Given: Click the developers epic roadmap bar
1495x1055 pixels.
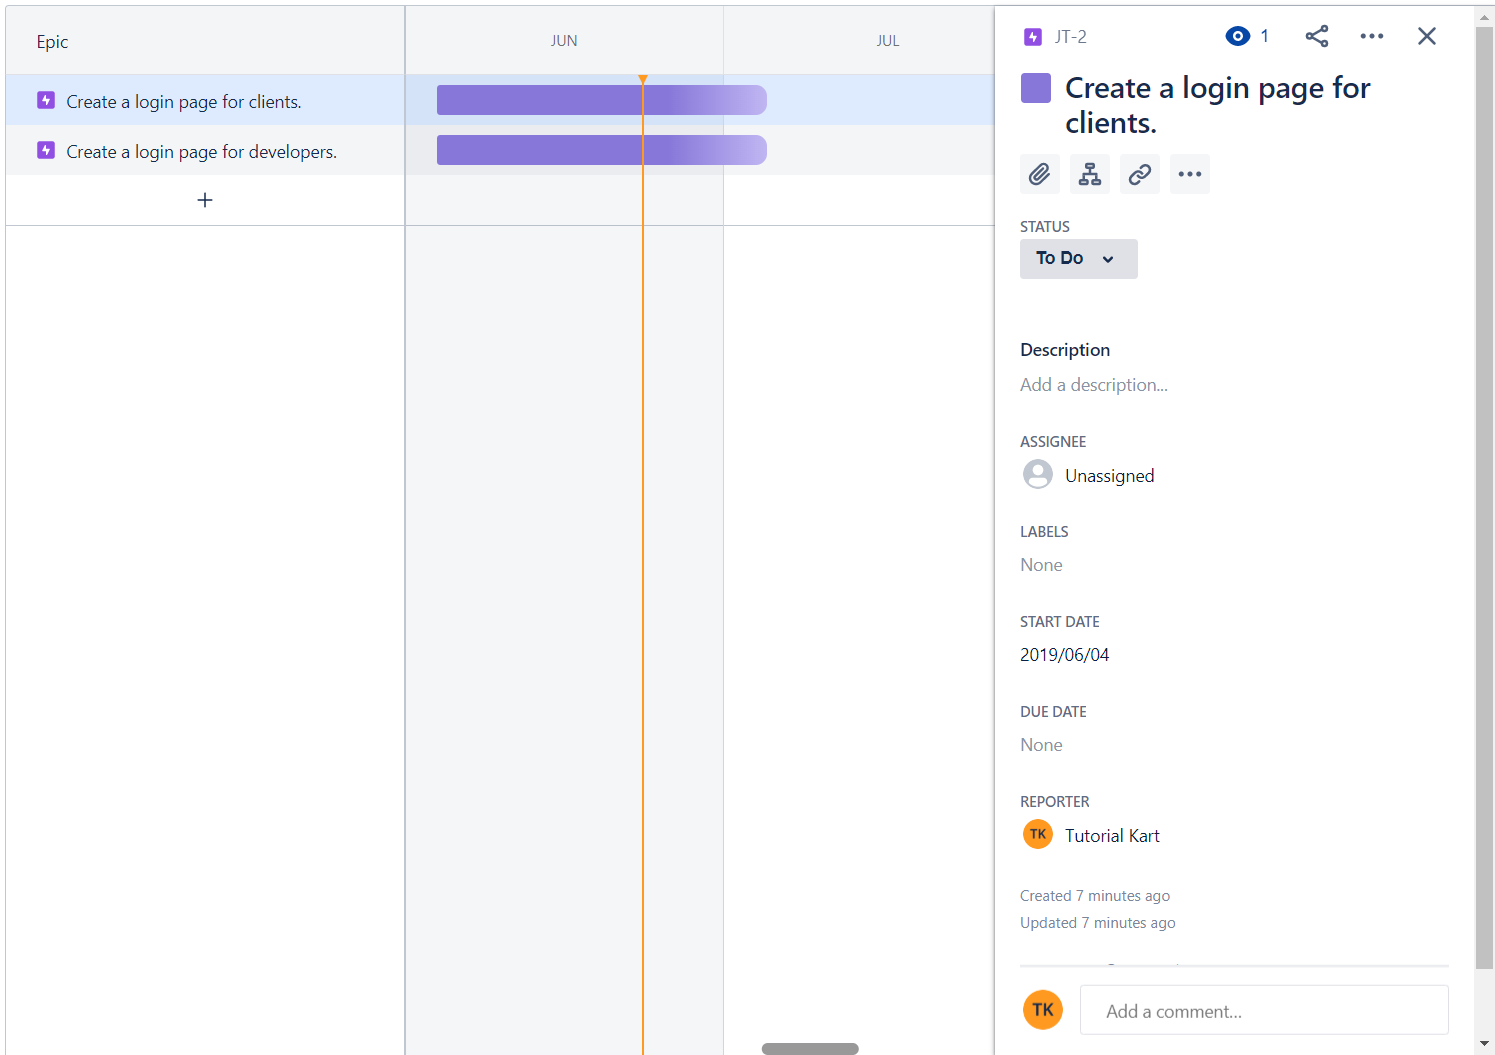Looking at the screenshot, I should (602, 150).
